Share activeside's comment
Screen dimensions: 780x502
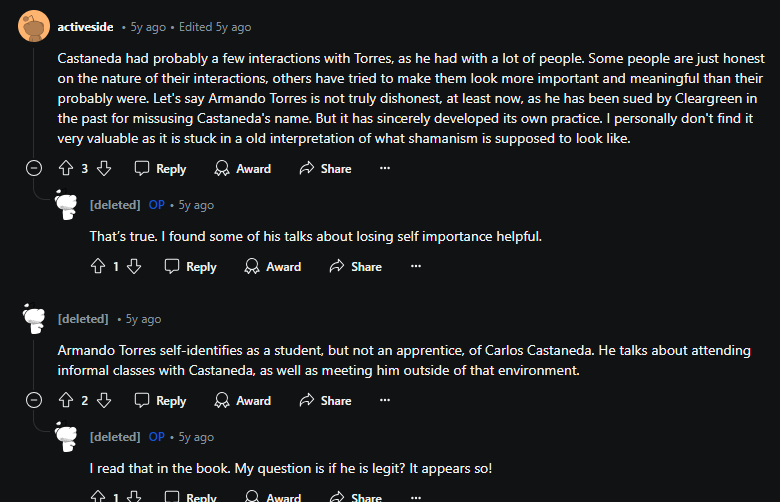click(x=325, y=169)
